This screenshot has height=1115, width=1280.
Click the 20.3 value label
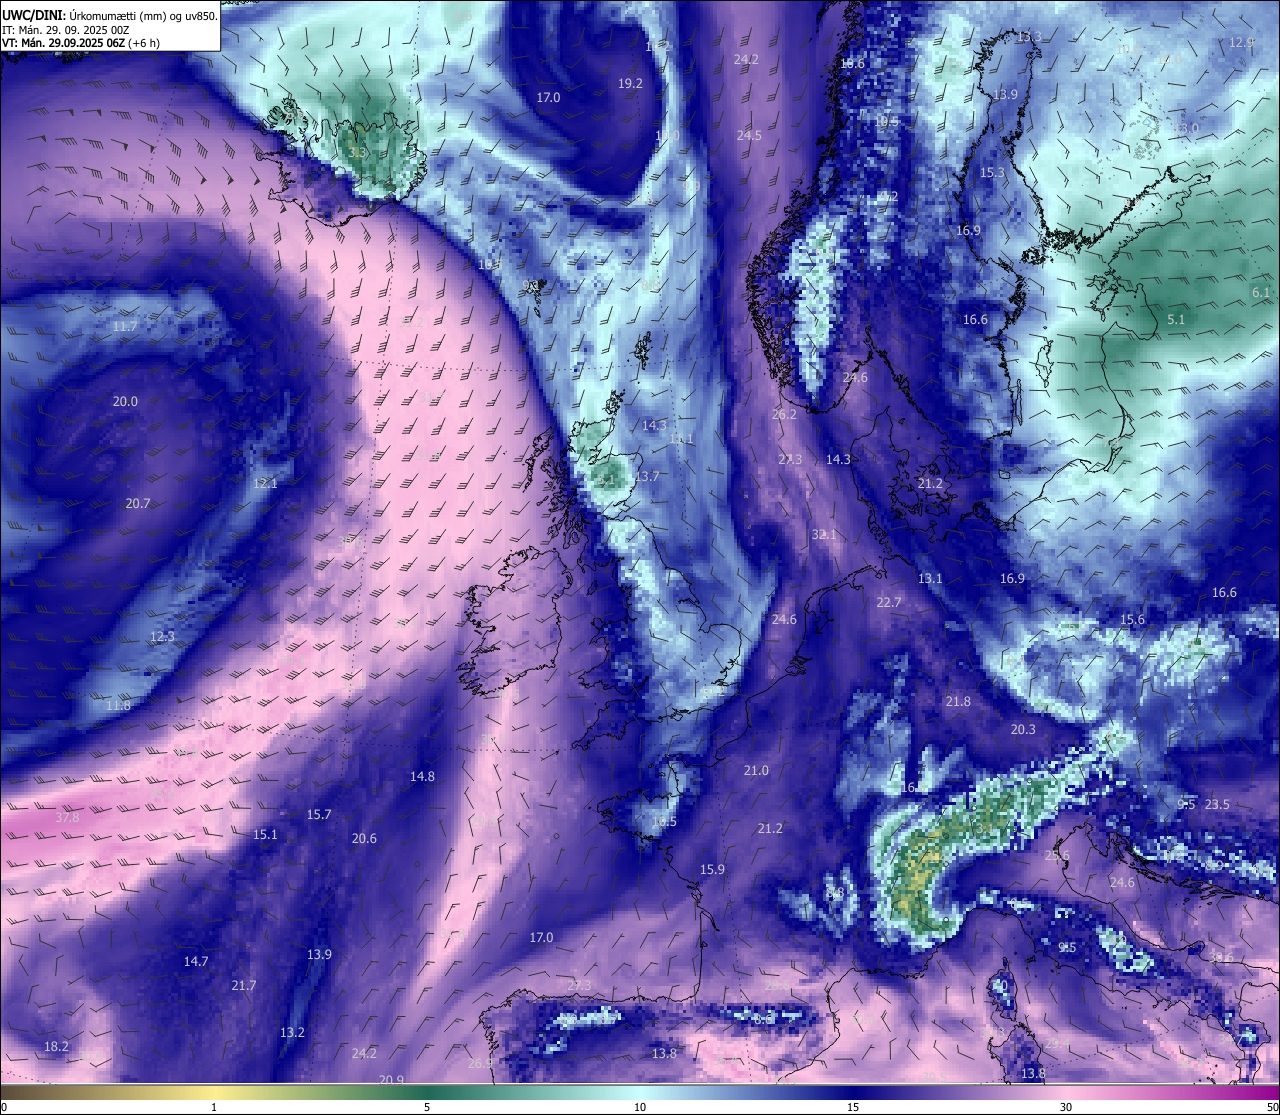pos(1023,730)
